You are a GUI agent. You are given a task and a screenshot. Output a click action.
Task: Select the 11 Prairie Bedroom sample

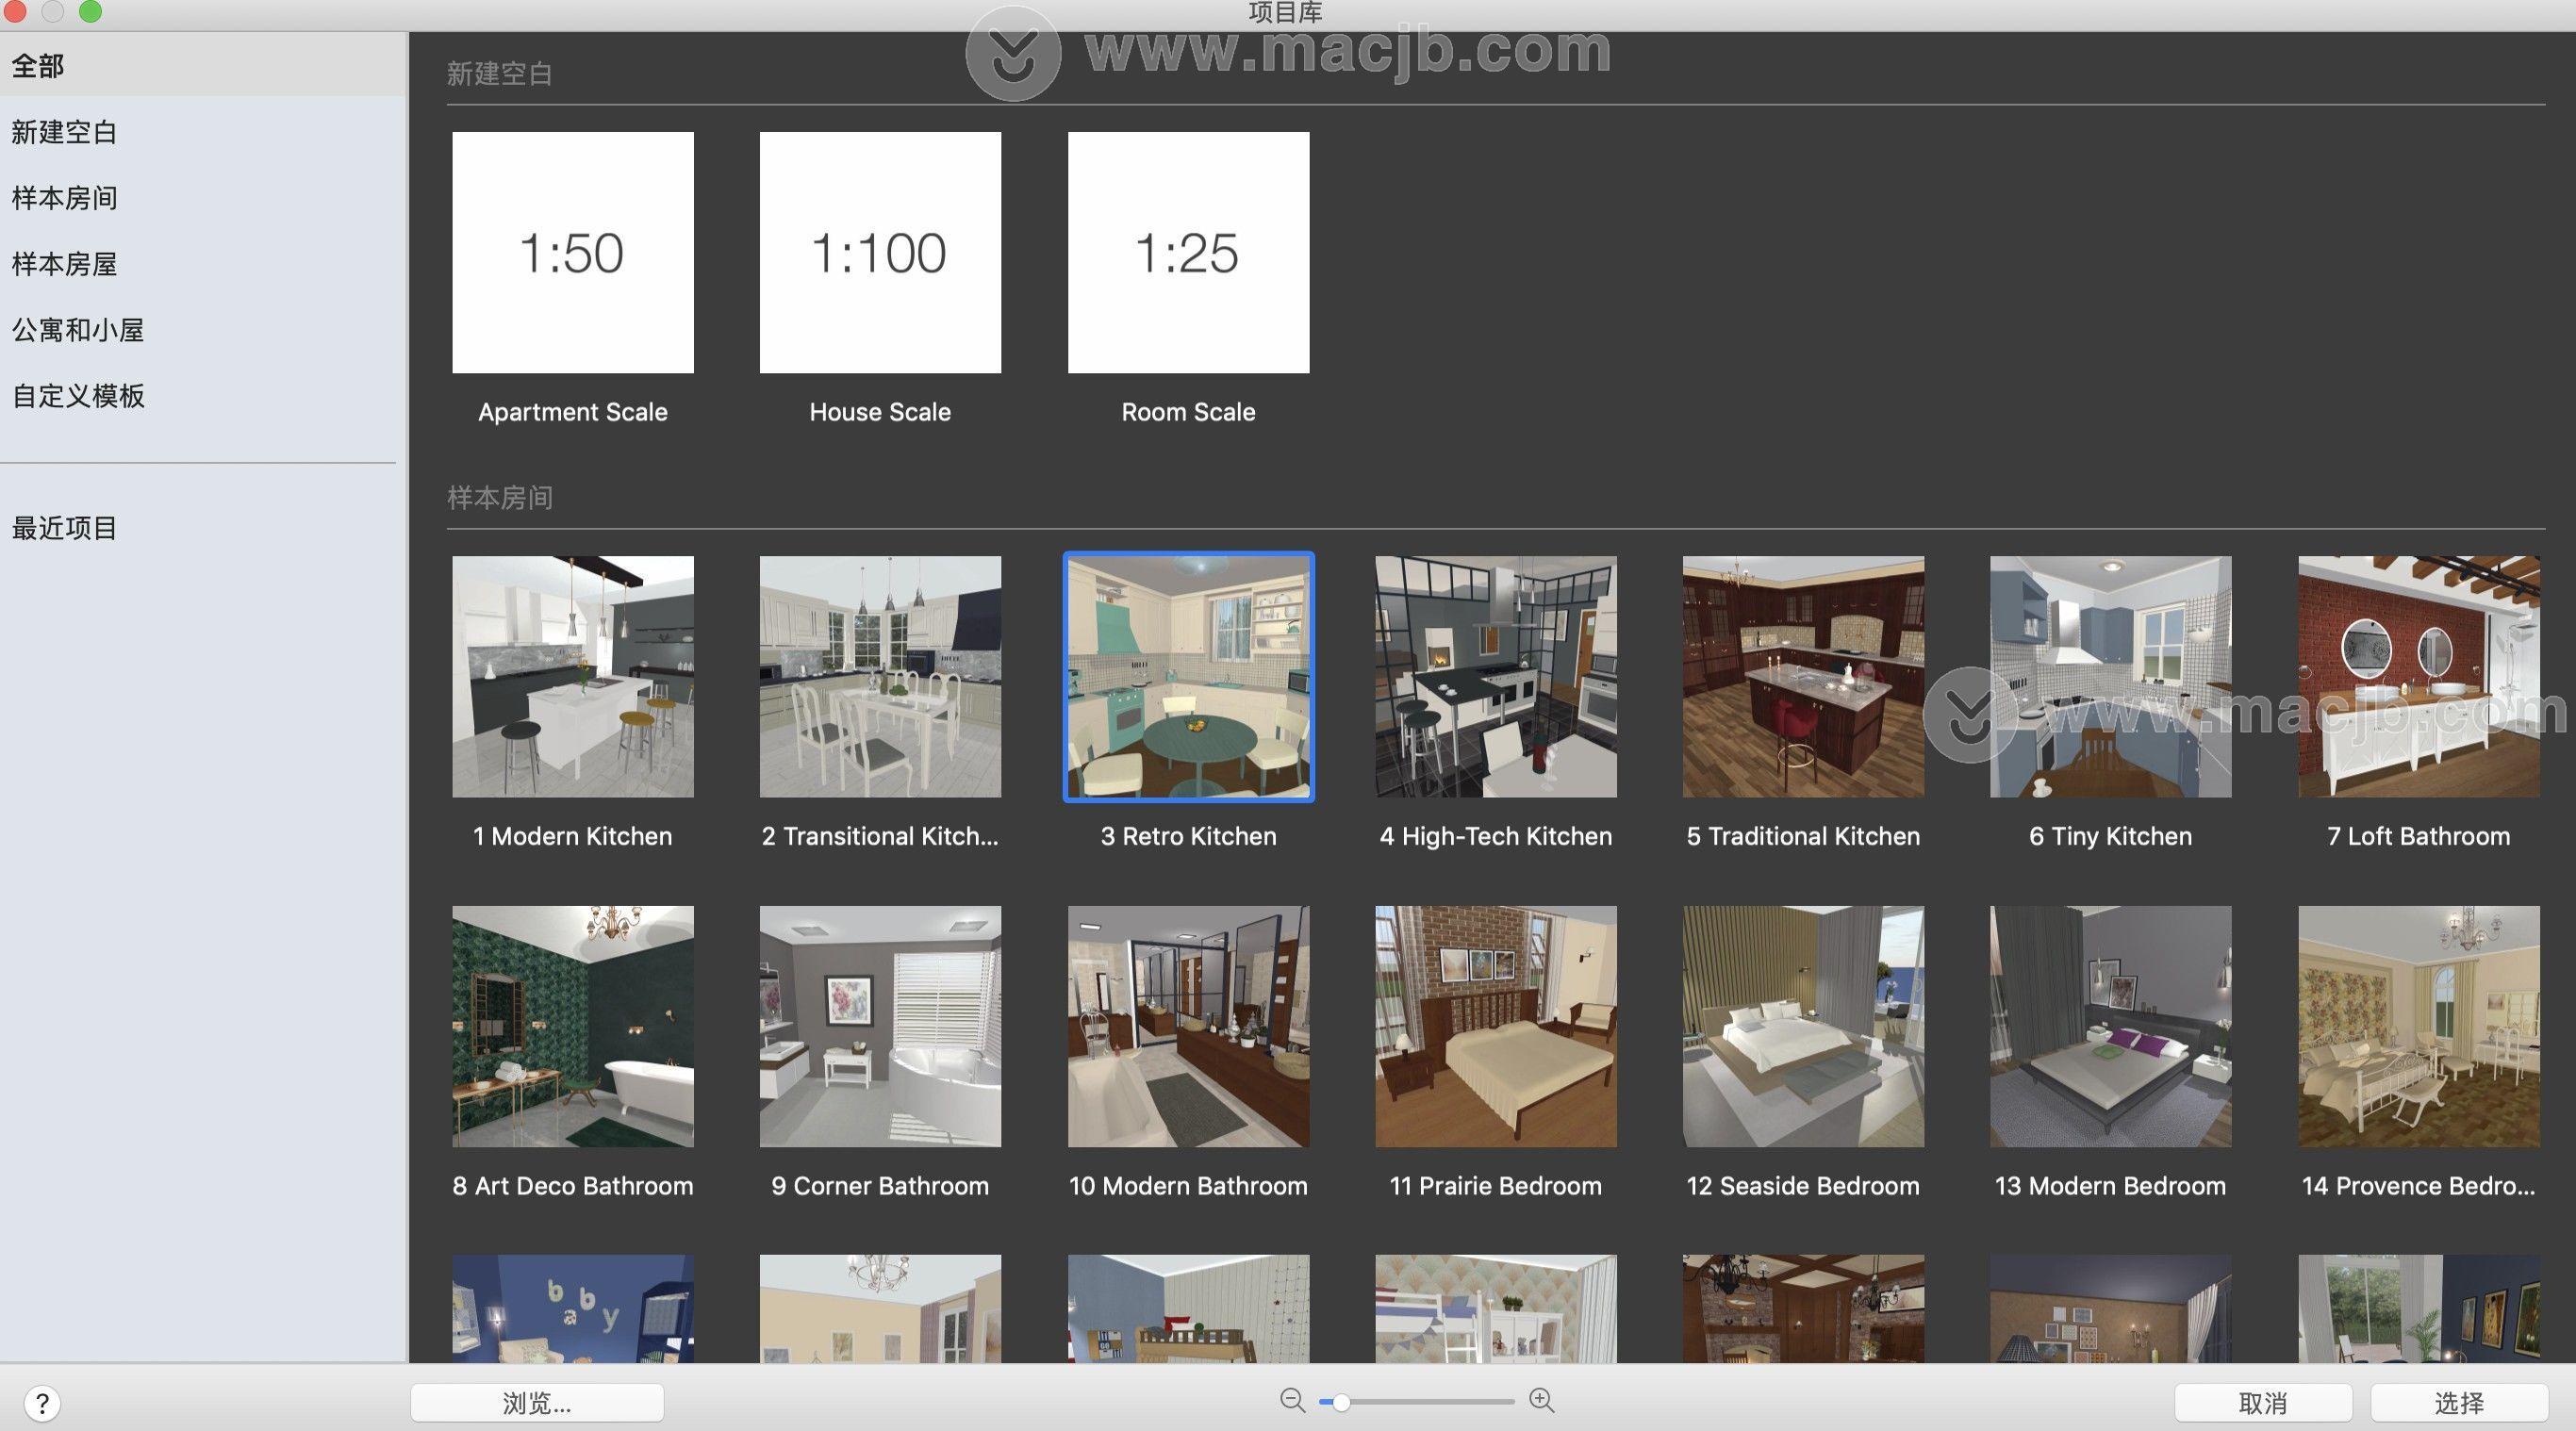(x=1495, y=1026)
